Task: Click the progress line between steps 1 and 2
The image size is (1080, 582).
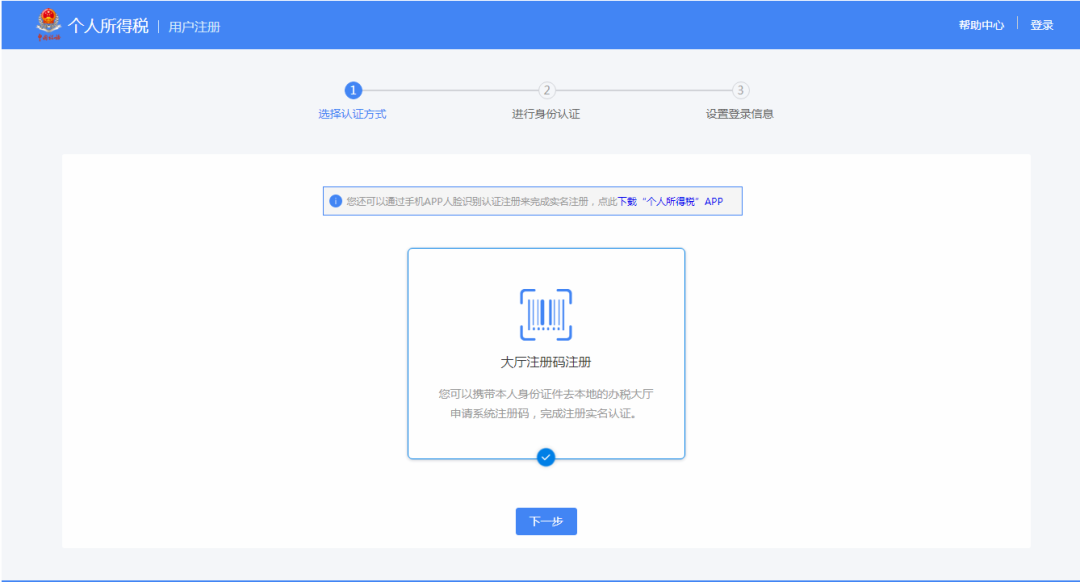Action: coord(450,90)
